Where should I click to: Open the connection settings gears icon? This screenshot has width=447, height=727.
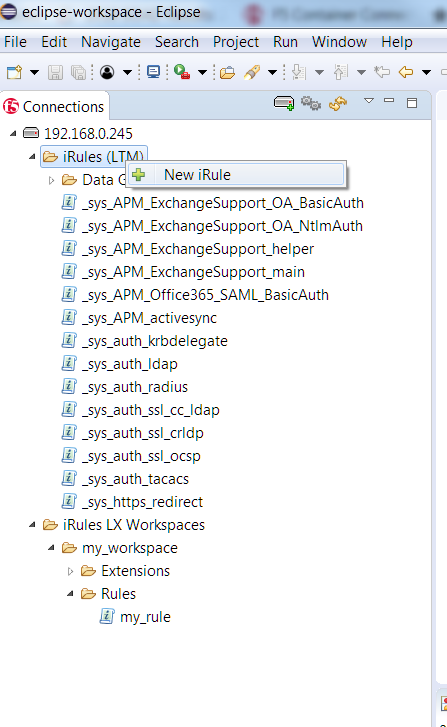point(311,103)
